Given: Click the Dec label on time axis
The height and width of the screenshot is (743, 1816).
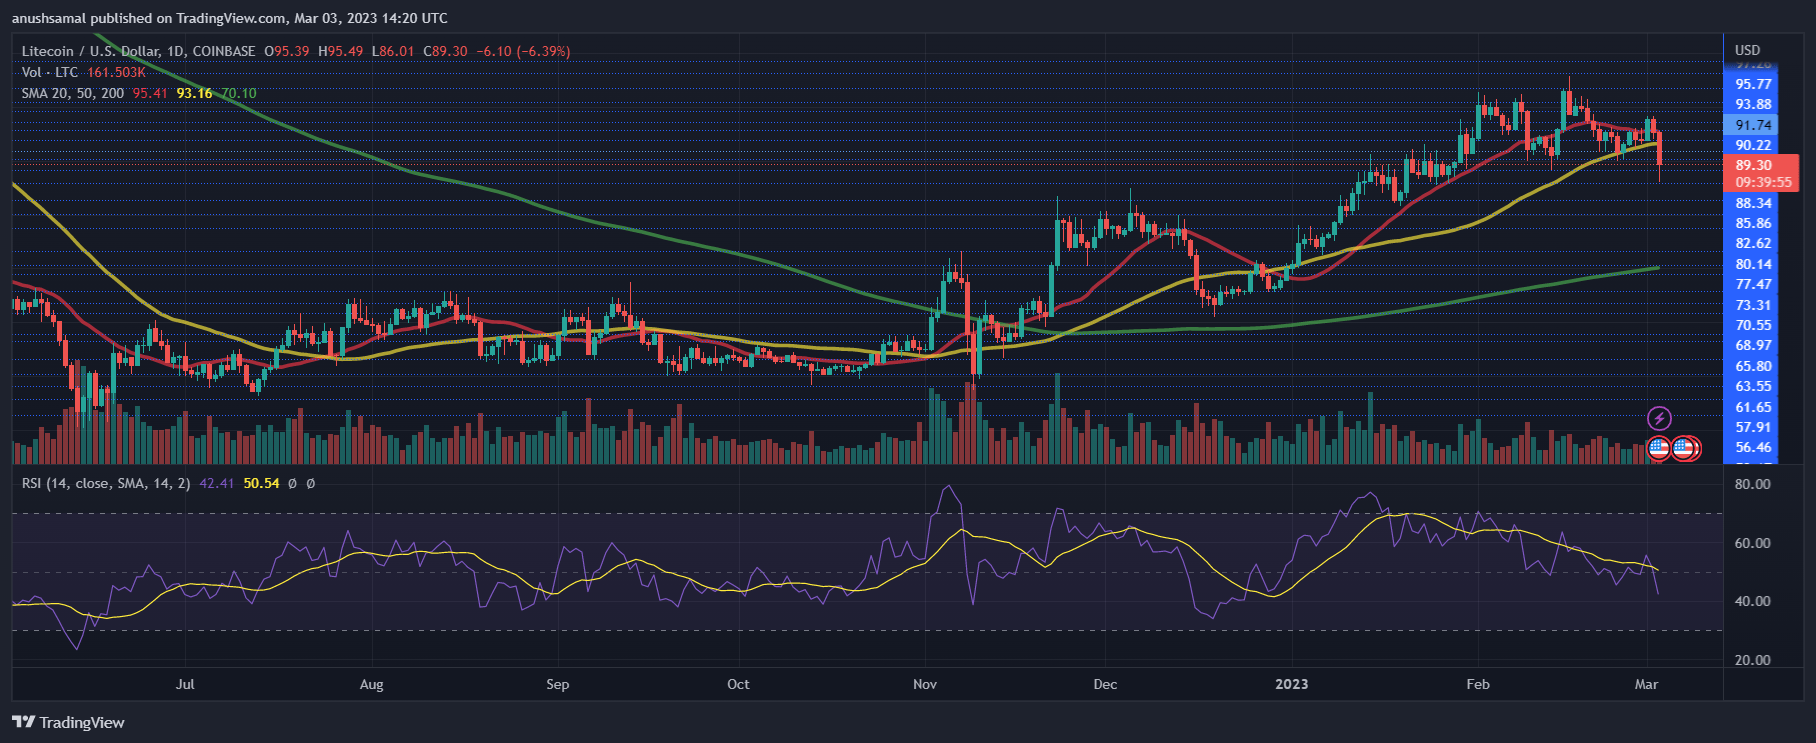Looking at the screenshot, I should point(1105,684).
